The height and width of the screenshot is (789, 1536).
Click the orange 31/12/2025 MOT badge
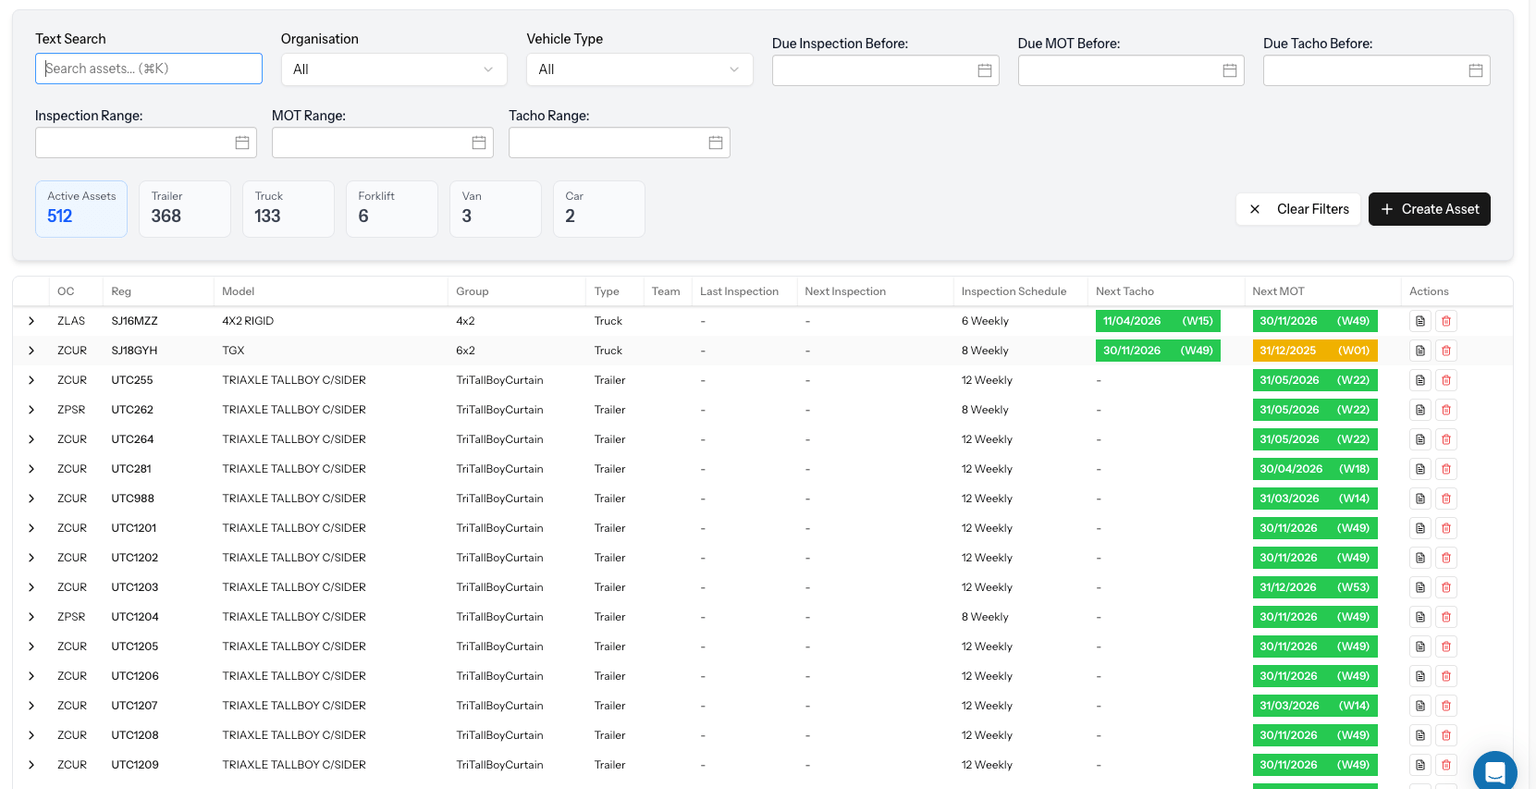point(1314,351)
